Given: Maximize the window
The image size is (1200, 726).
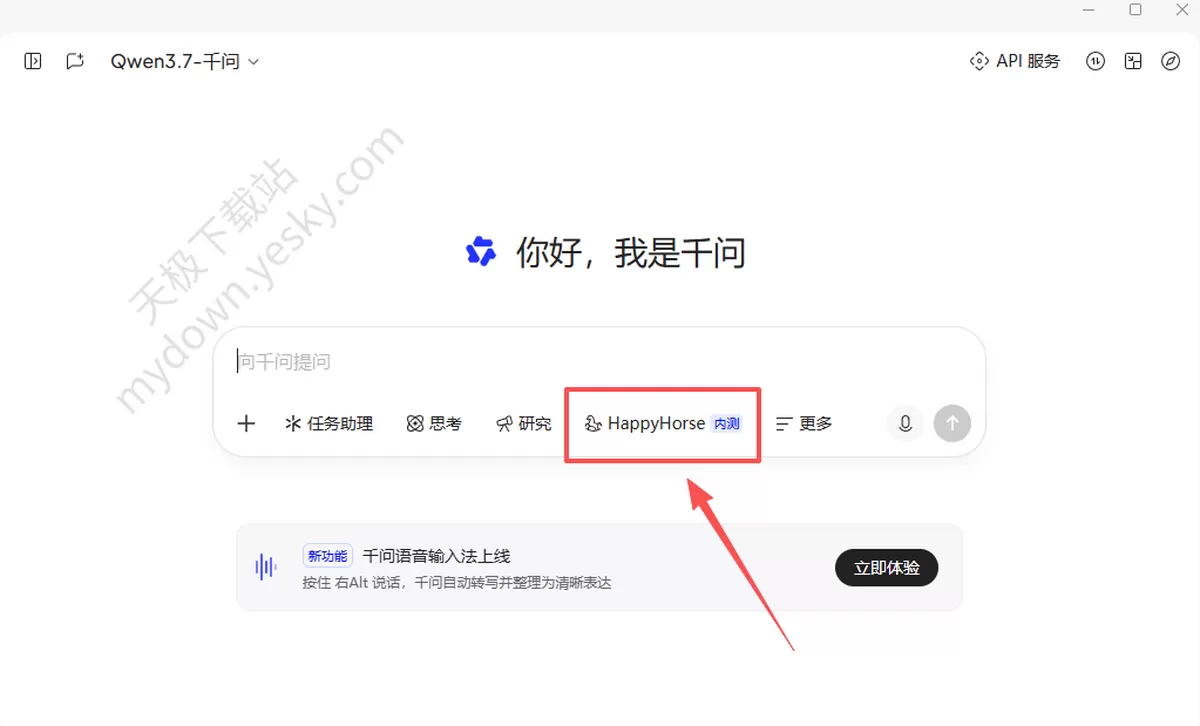Looking at the screenshot, I should [x=1135, y=9].
